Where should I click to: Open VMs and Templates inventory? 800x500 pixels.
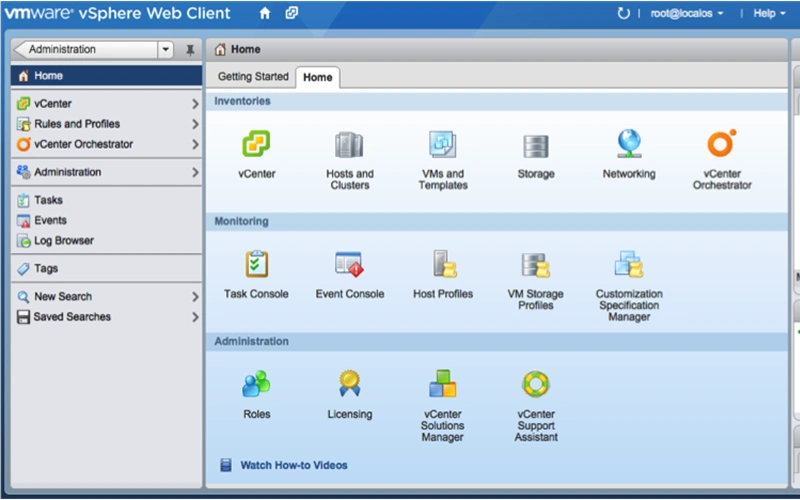[x=442, y=144]
